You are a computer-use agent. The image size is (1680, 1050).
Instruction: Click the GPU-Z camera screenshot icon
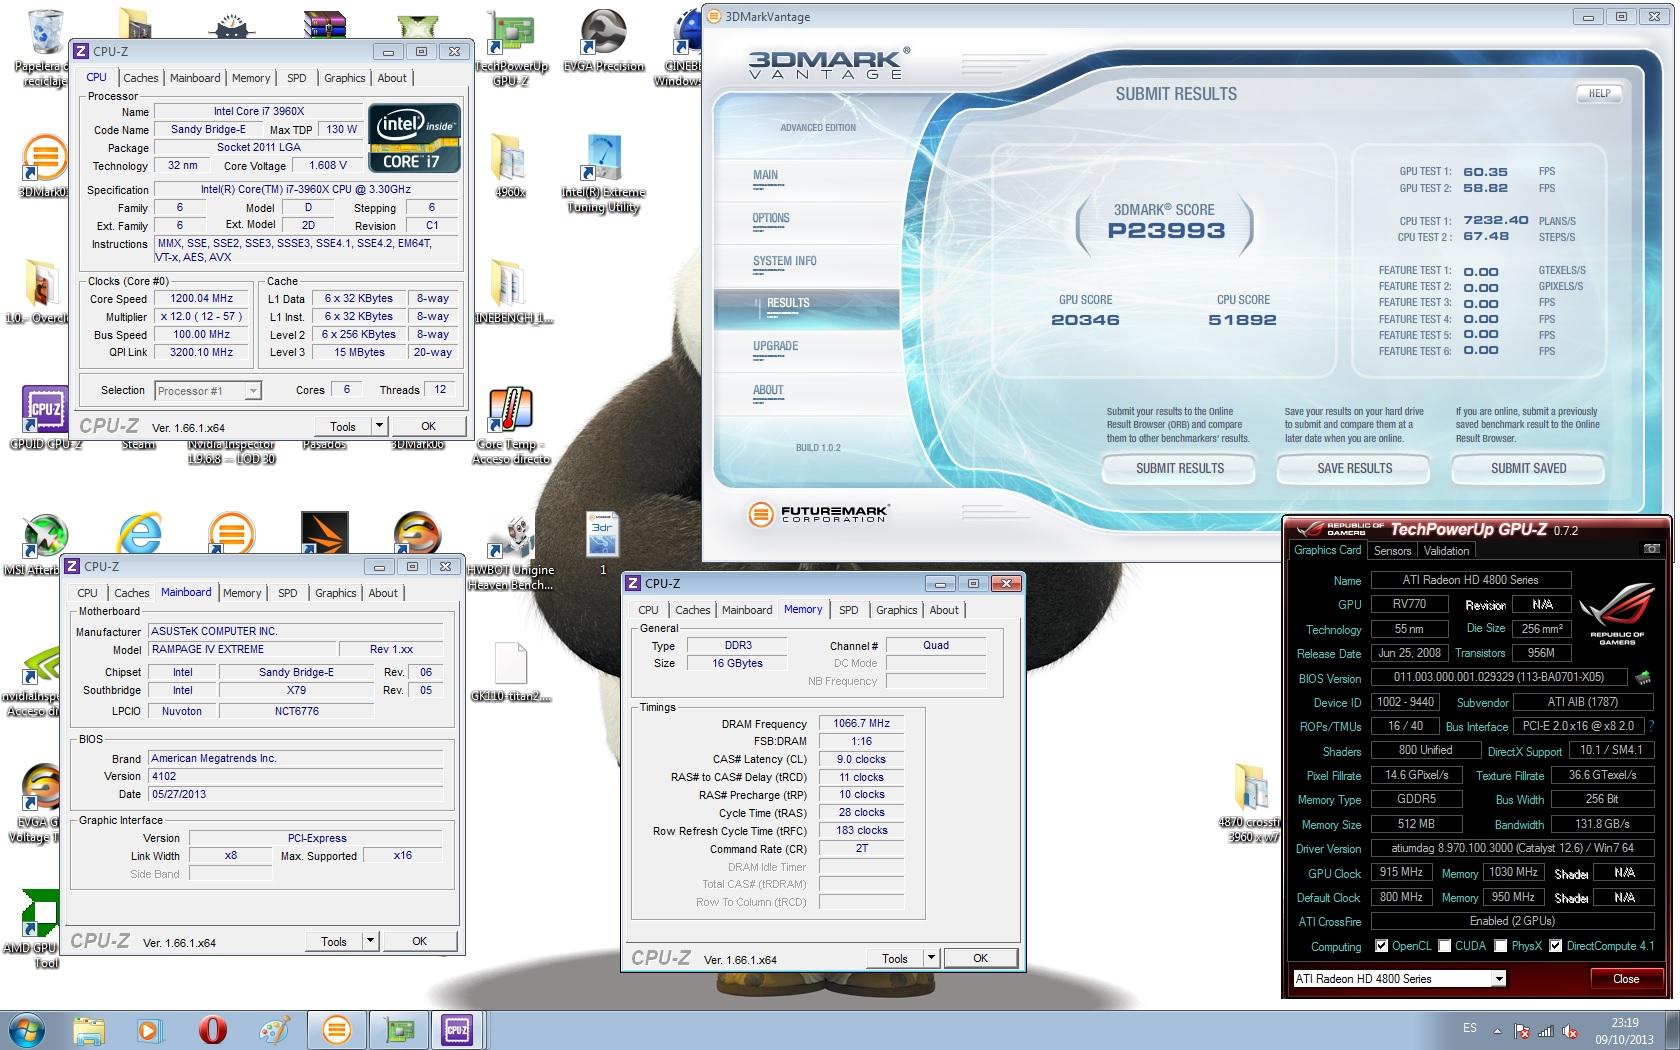(1651, 549)
